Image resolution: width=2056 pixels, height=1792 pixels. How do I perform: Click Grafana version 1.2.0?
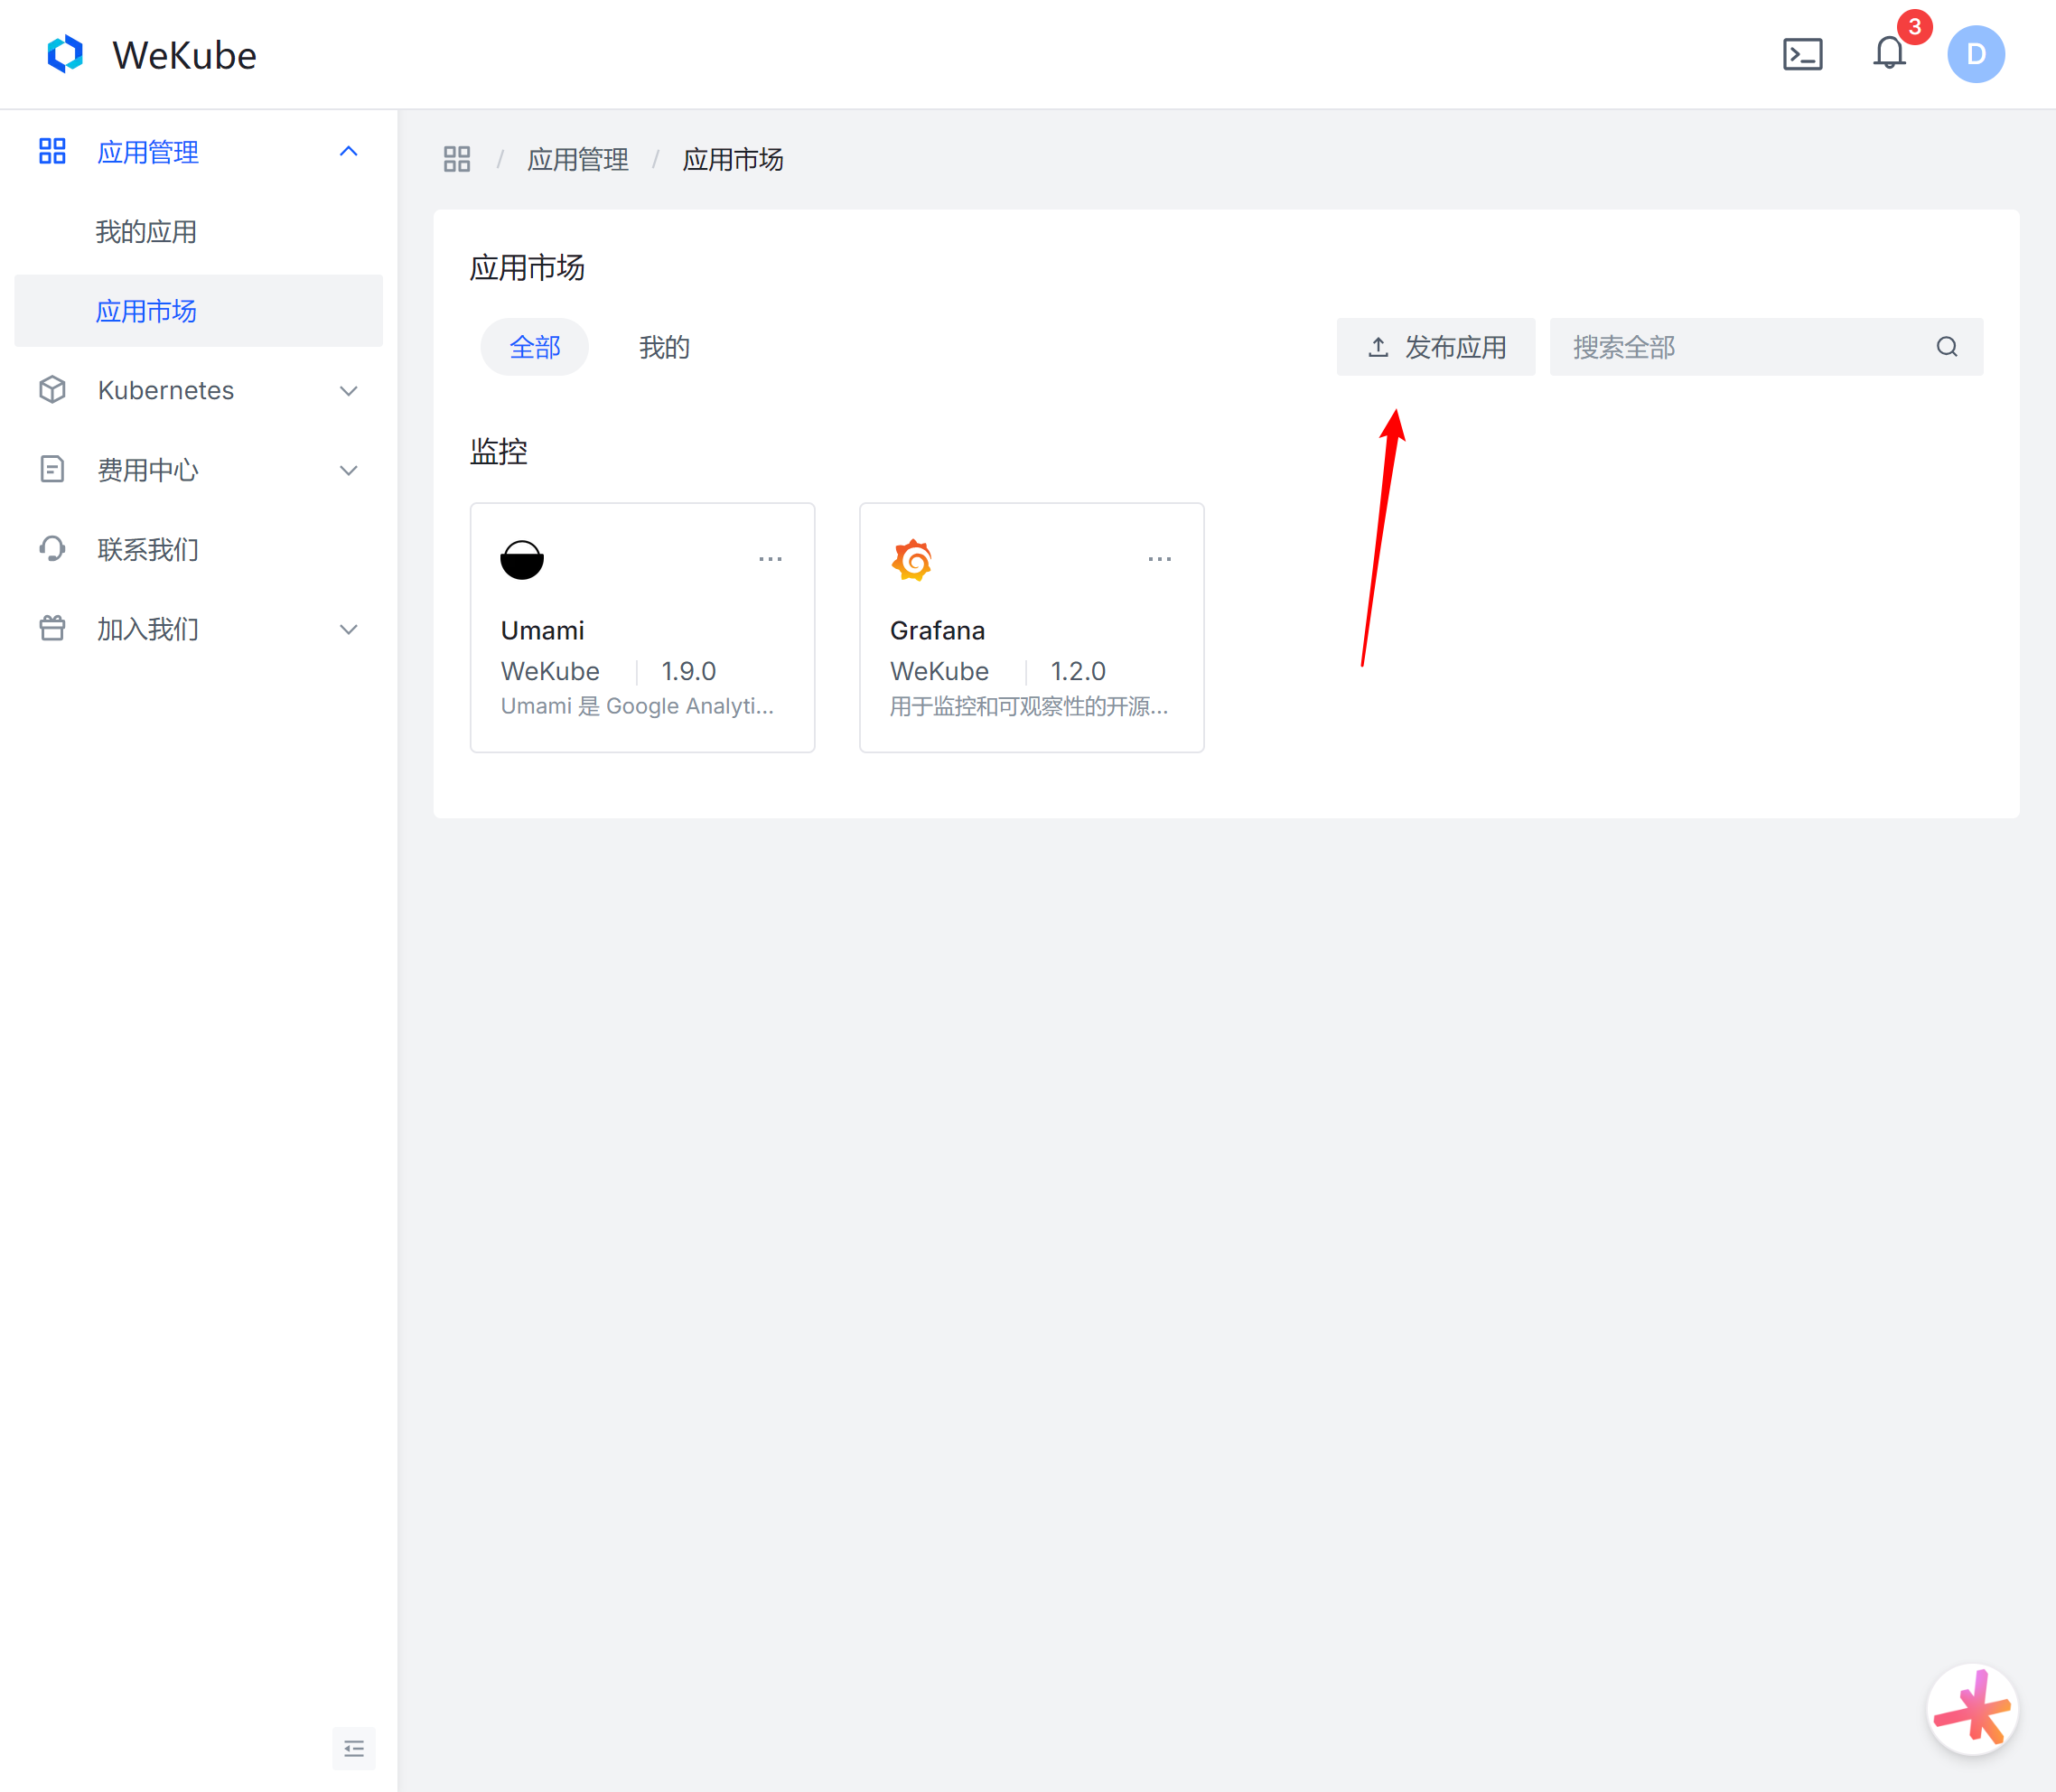click(x=1078, y=671)
